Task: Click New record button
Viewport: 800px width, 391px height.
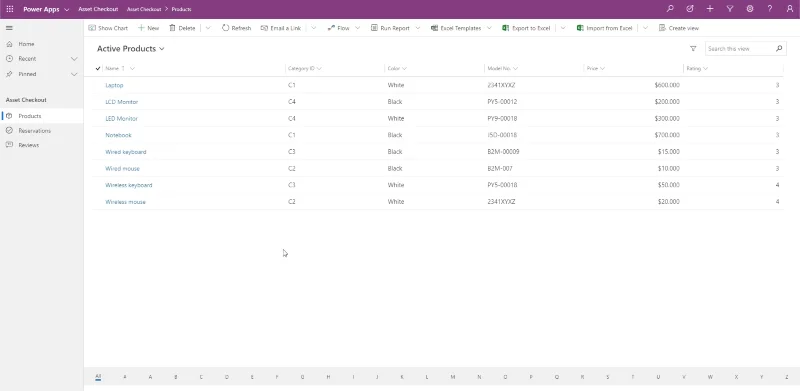Action: [x=148, y=28]
